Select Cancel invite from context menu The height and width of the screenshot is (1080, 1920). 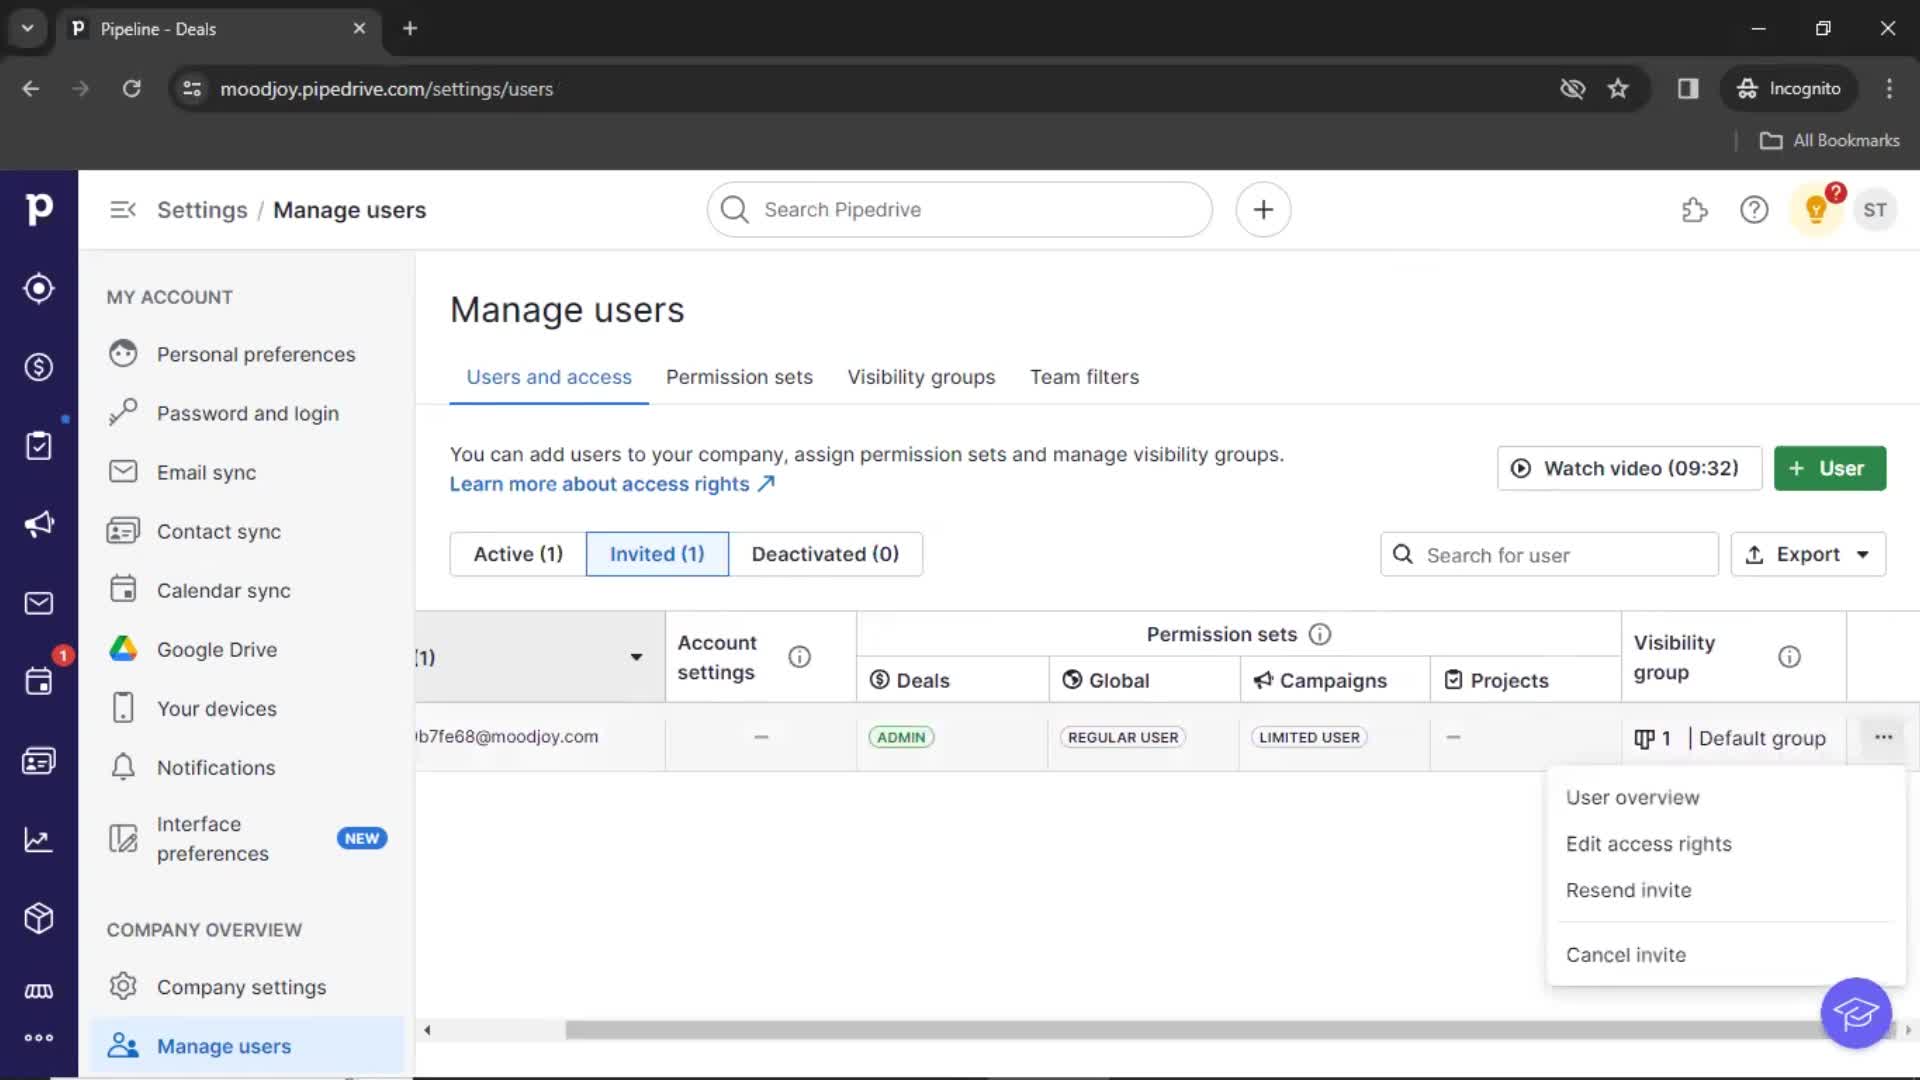1627,955
